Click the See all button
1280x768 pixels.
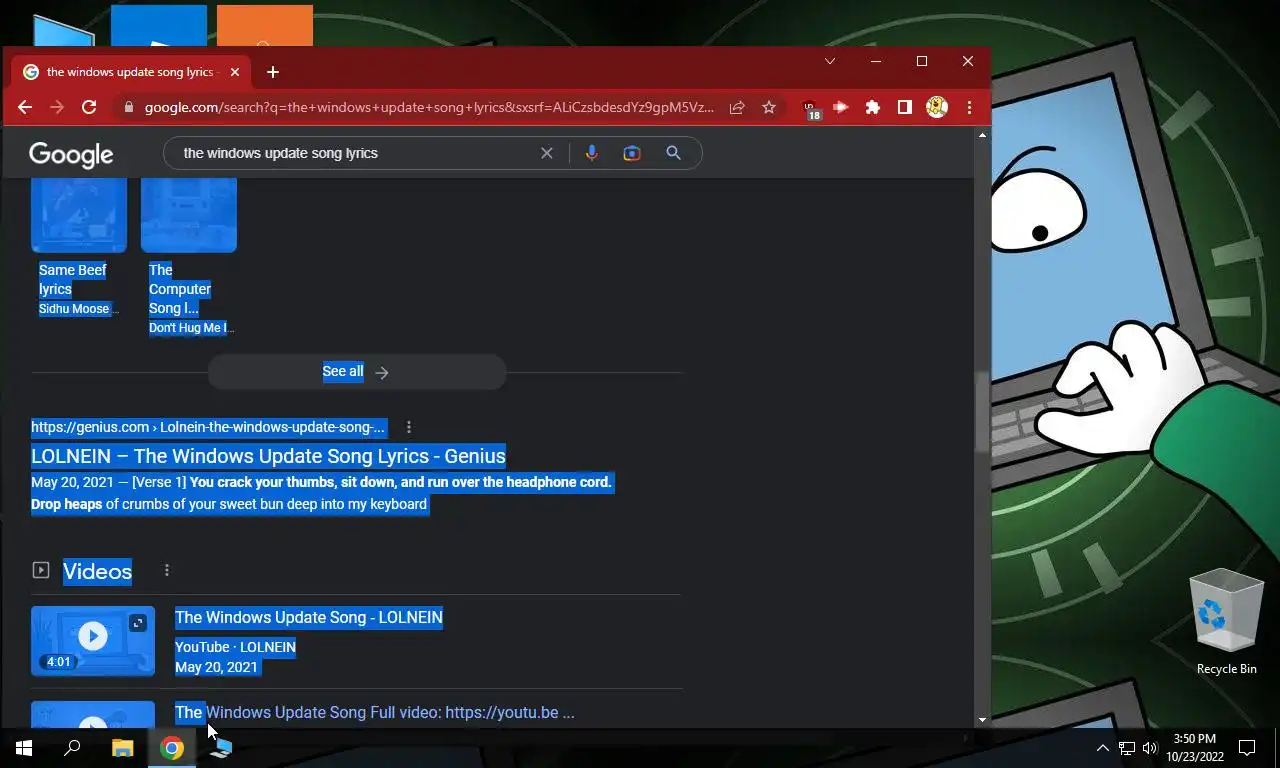coord(357,372)
